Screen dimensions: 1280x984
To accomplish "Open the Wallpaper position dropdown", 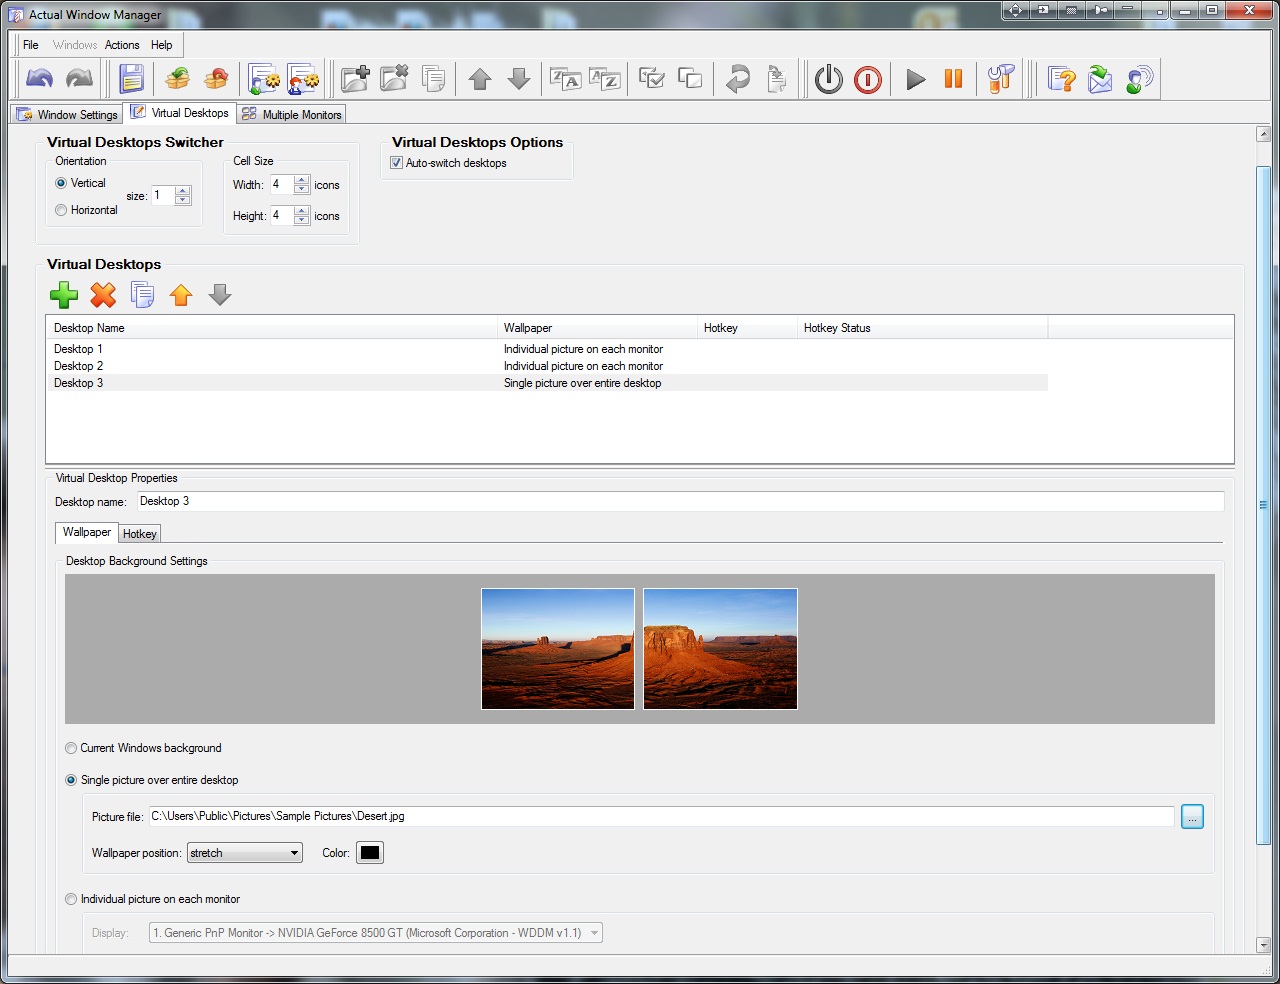I will (295, 852).
